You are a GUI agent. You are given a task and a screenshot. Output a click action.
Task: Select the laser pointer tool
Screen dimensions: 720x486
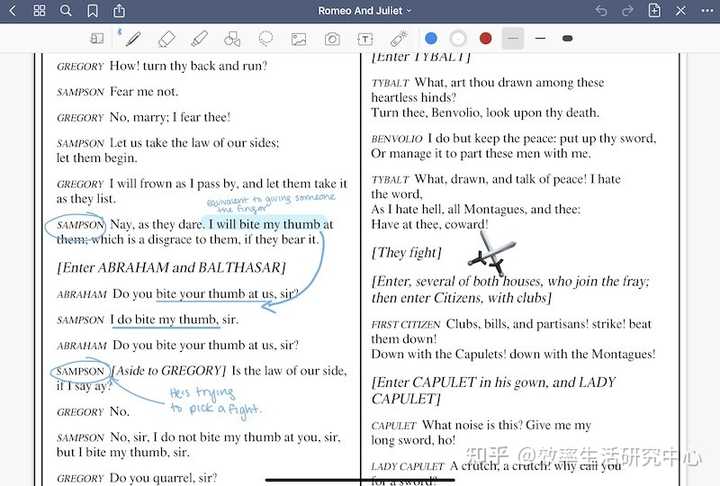[x=399, y=39]
